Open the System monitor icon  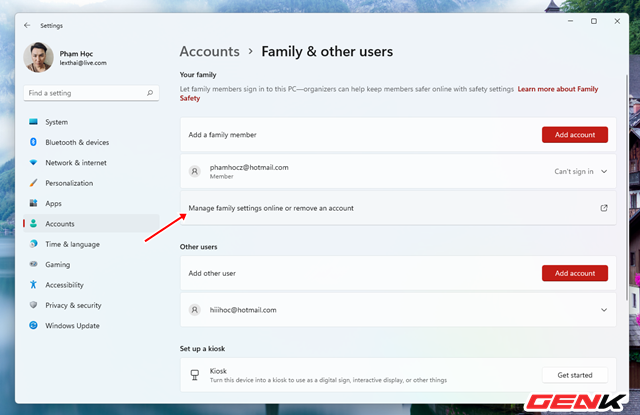(x=33, y=122)
